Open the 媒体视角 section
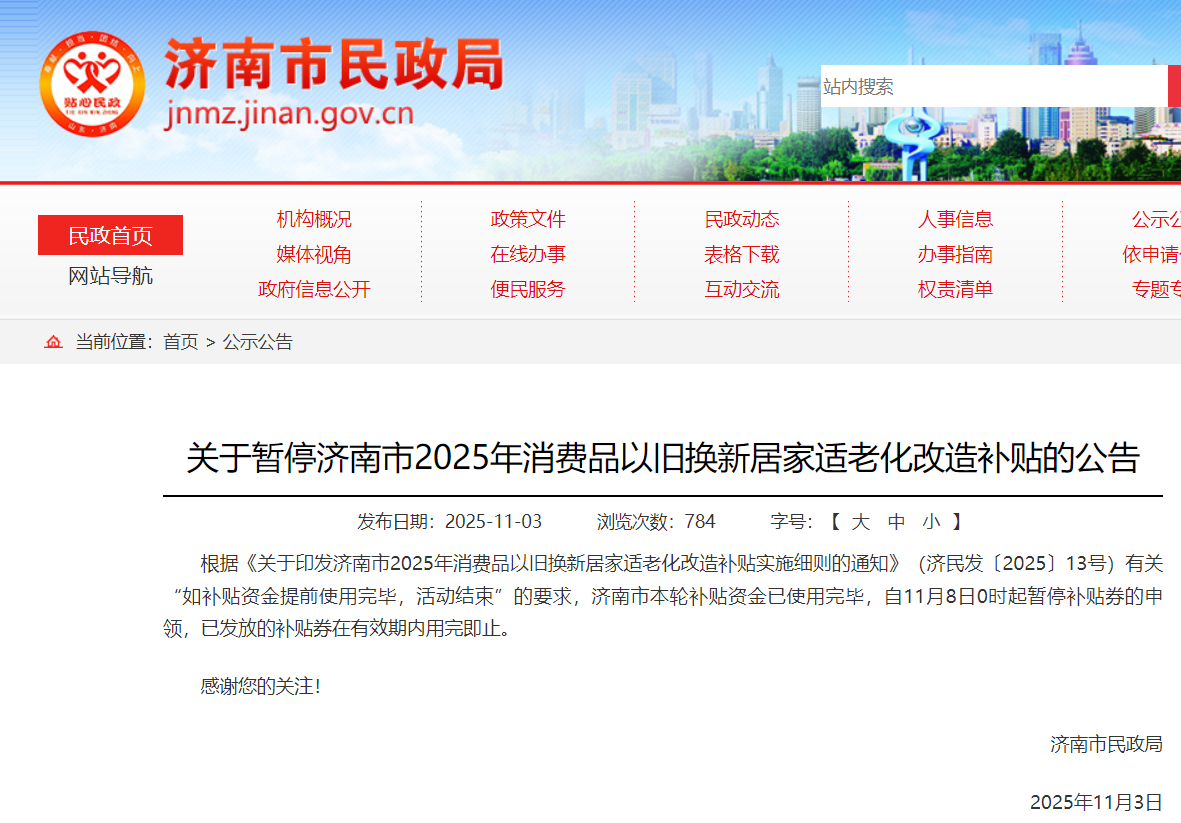 click(x=316, y=254)
